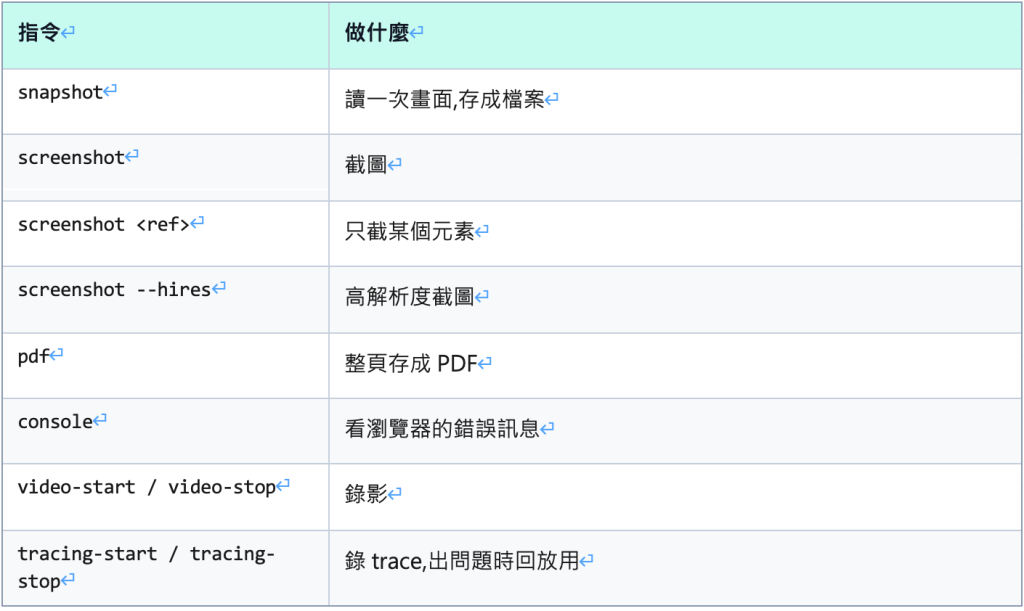Click the tracing-start / tracing-stop cell

(165, 568)
